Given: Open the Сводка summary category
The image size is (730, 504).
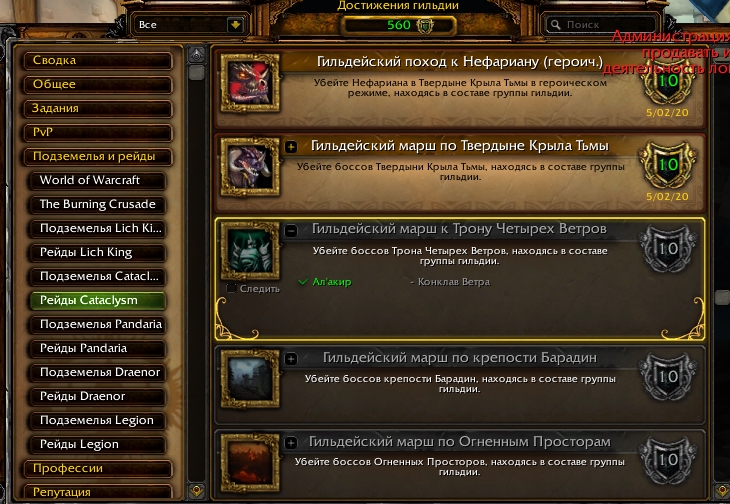Looking at the screenshot, I should coord(98,60).
